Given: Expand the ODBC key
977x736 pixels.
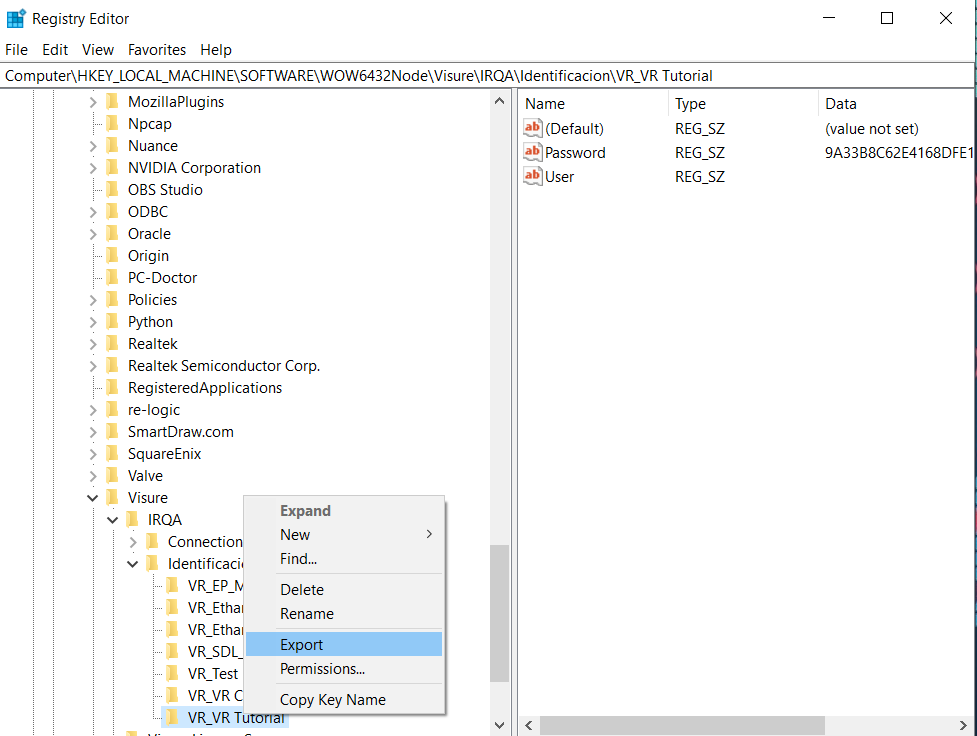Looking at the screenshot, I should [x=93, y=212].
